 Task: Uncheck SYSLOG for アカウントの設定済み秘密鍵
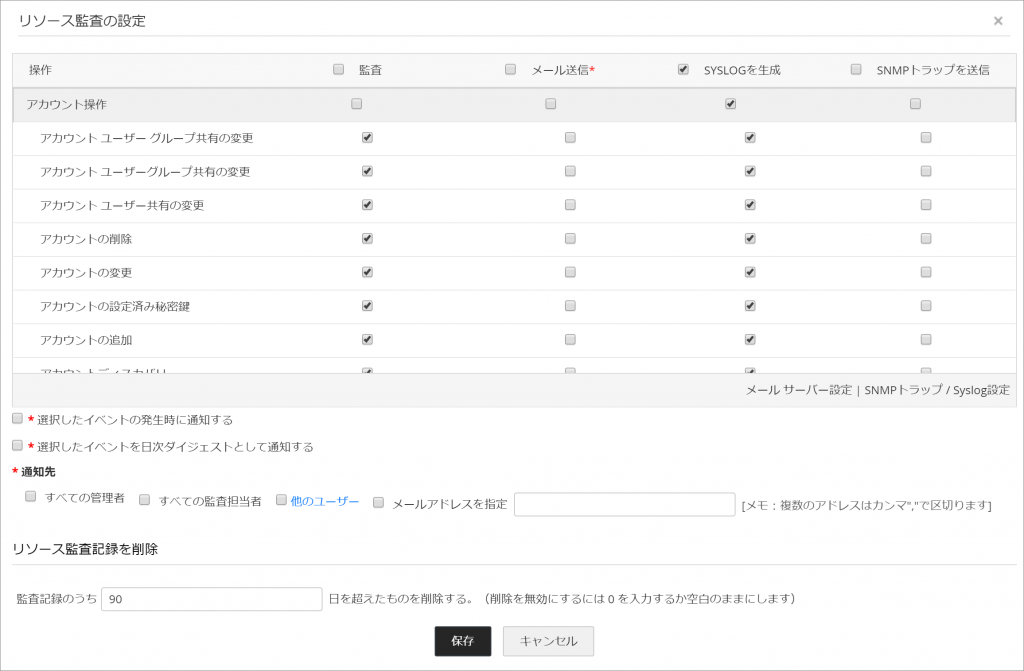point(750,306)
